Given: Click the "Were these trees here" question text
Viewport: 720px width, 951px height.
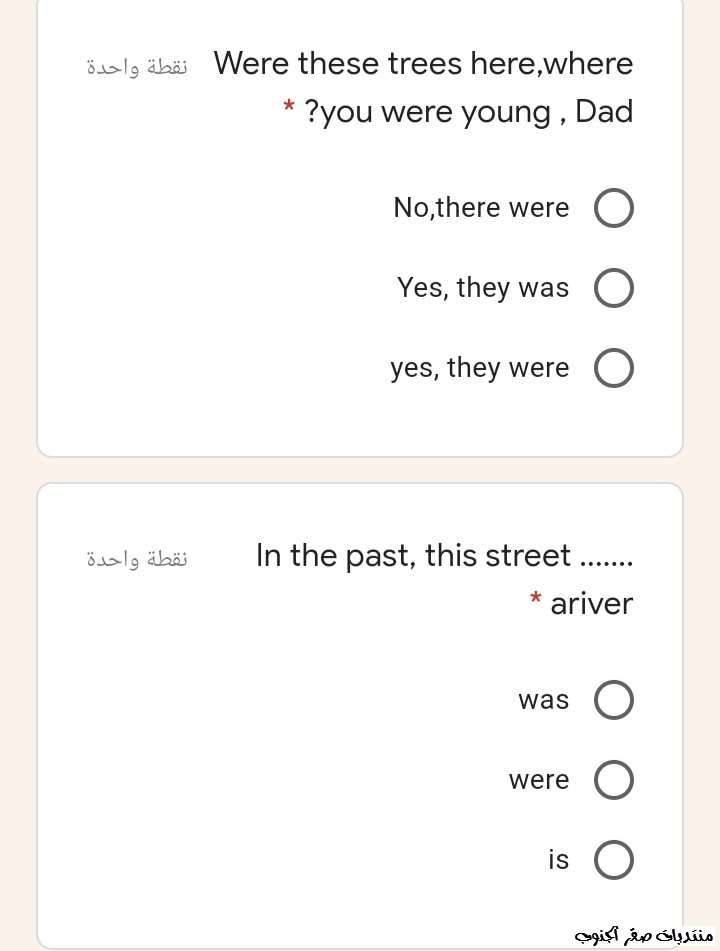Looking at the screenshot, I should coord(423,64).
